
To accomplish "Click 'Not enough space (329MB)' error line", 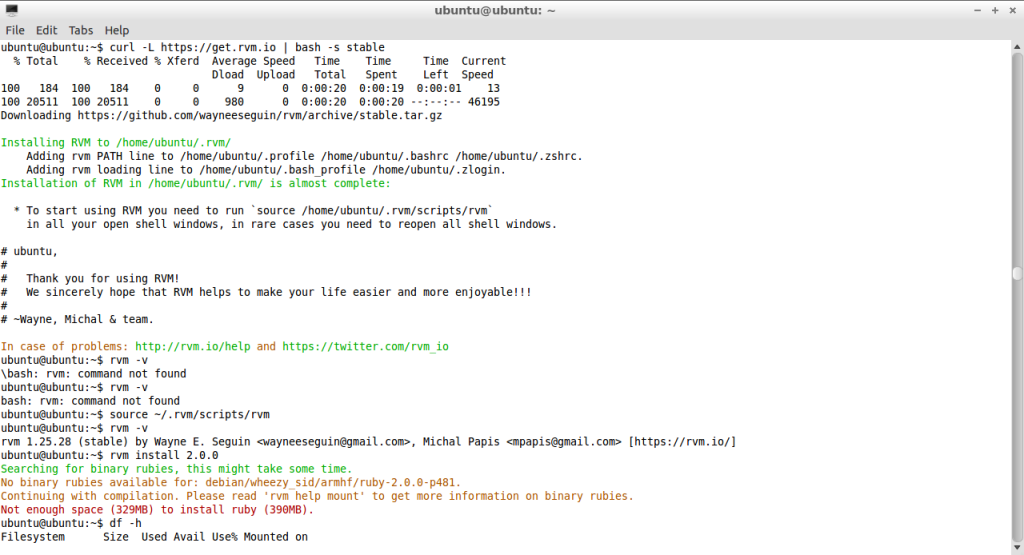I will pos(157,510).
